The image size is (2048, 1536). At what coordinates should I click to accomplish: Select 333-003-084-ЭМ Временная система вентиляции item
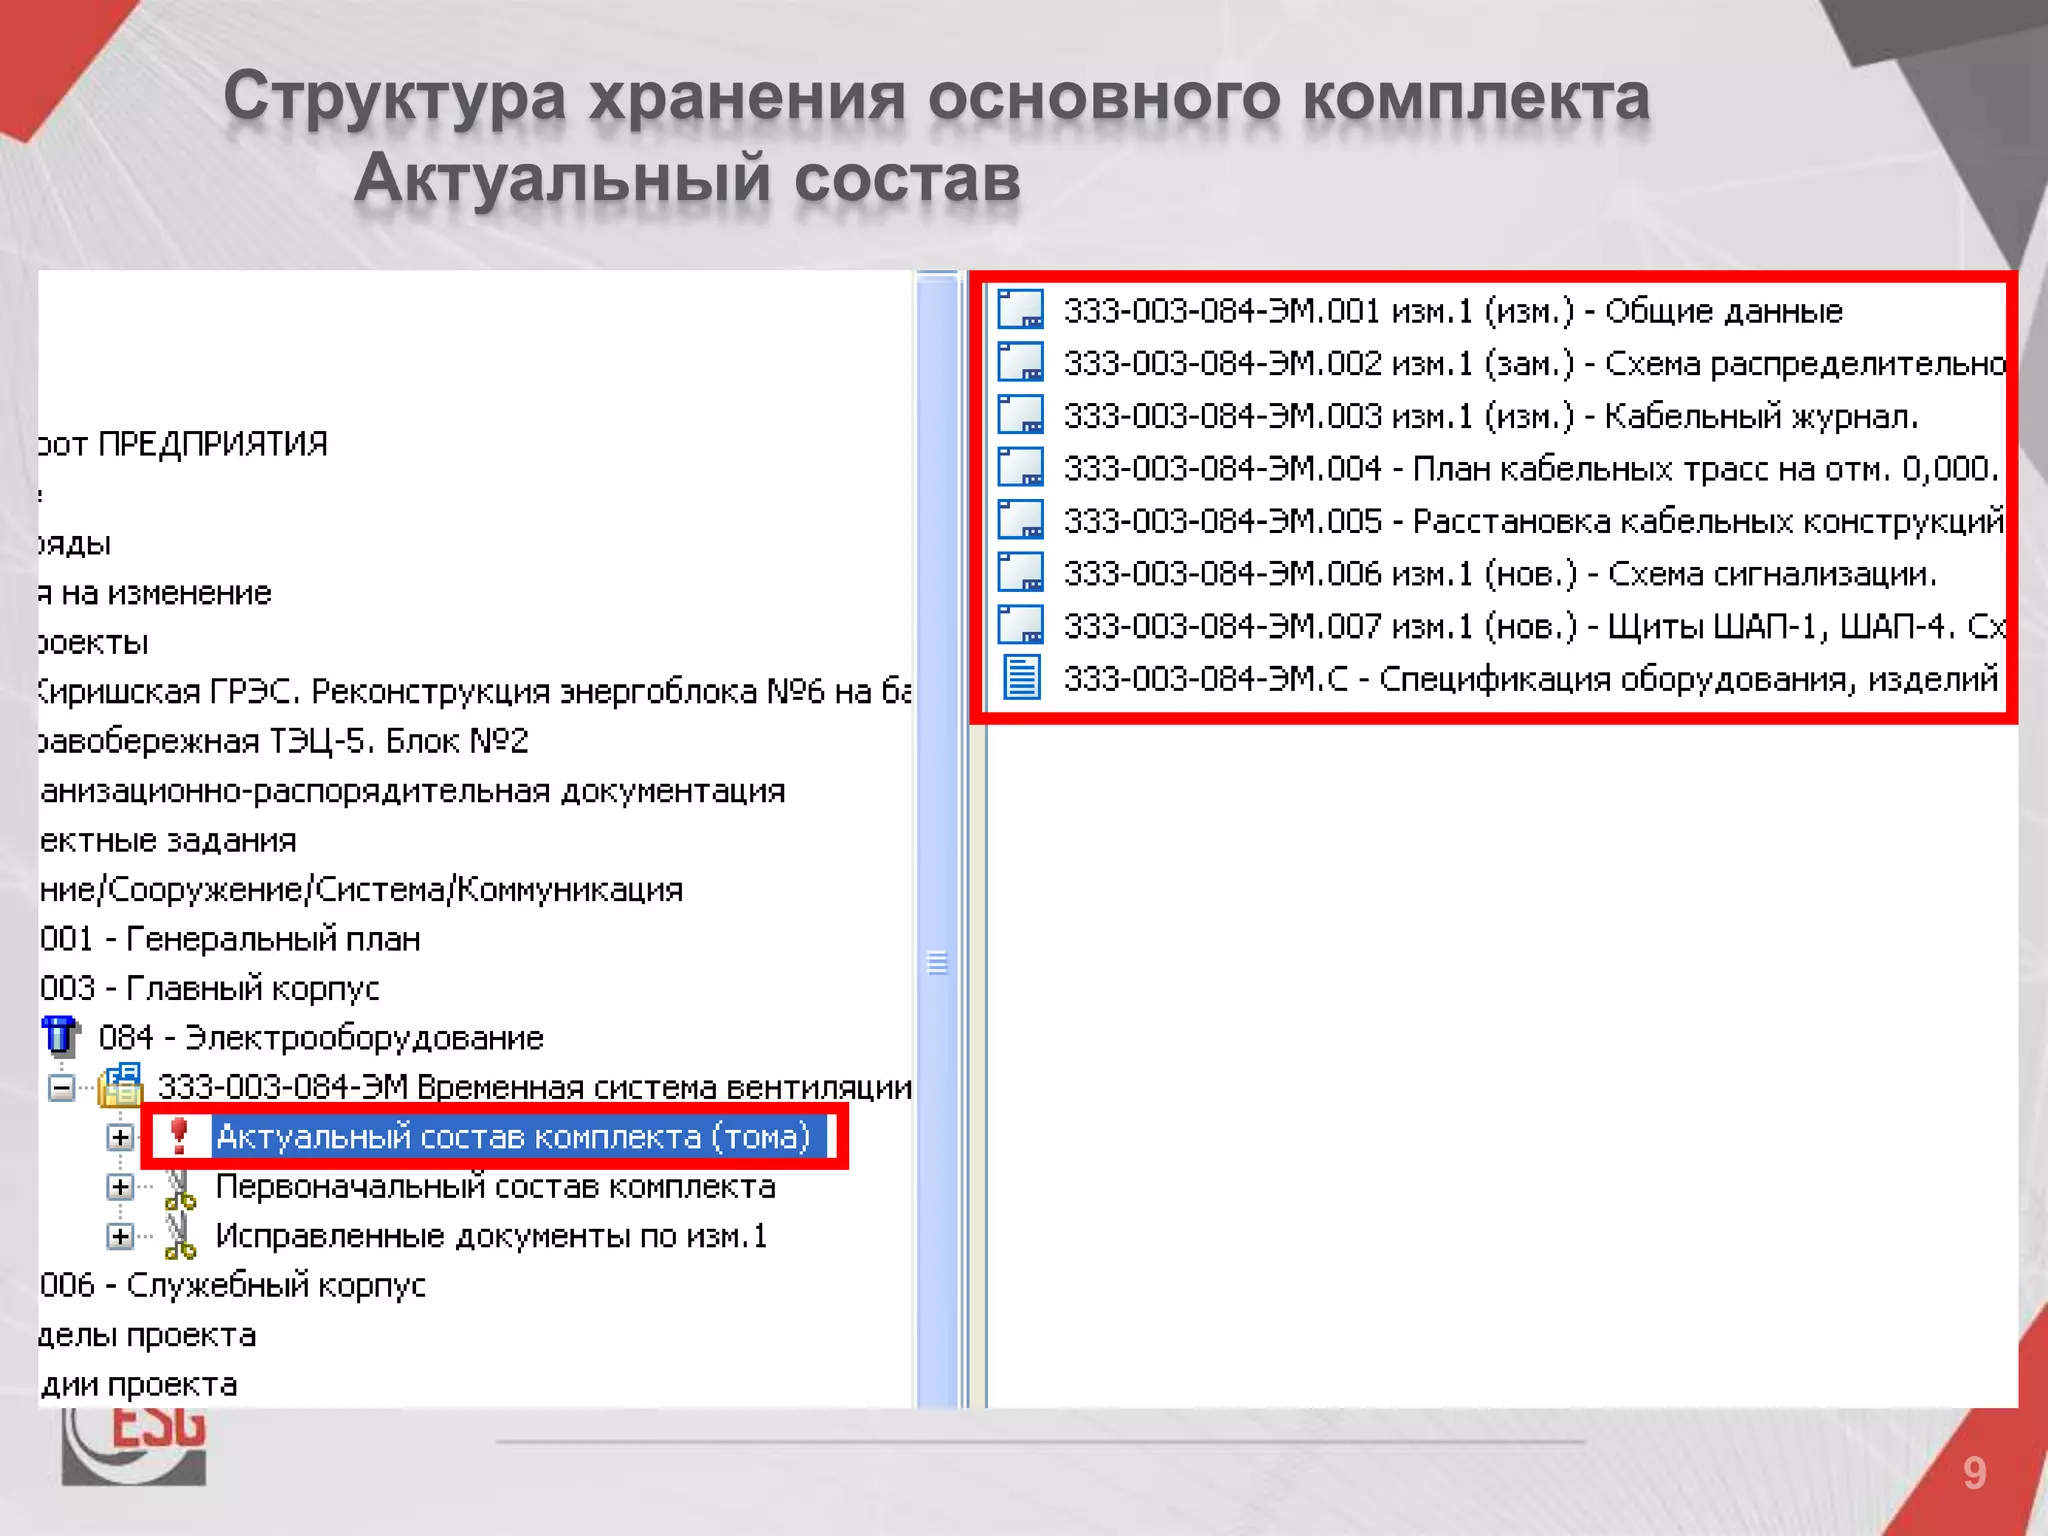[x=535, y=1086]
